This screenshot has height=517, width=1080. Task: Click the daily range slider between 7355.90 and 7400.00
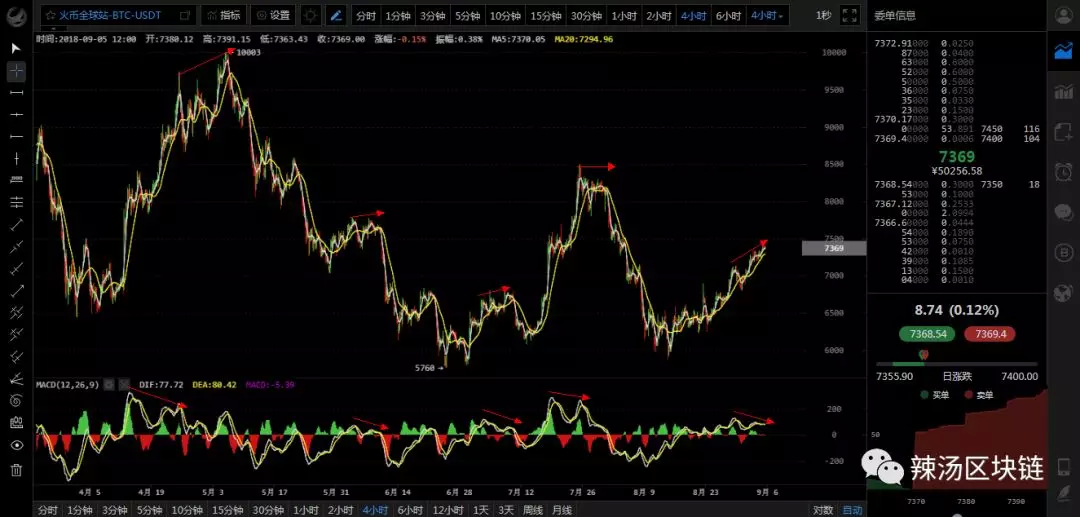click(x=956, y=363)
